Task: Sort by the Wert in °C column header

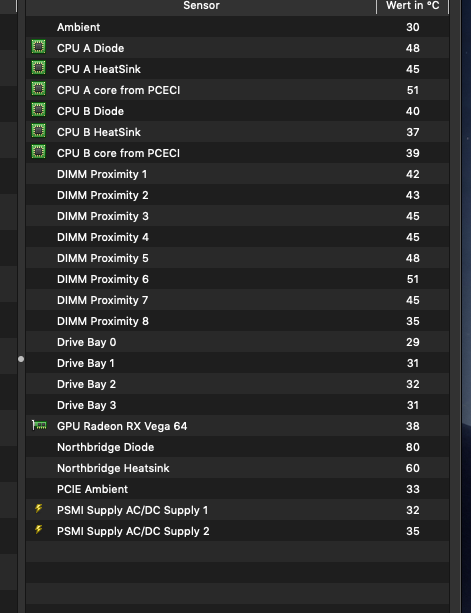Action: coord(413,6)
